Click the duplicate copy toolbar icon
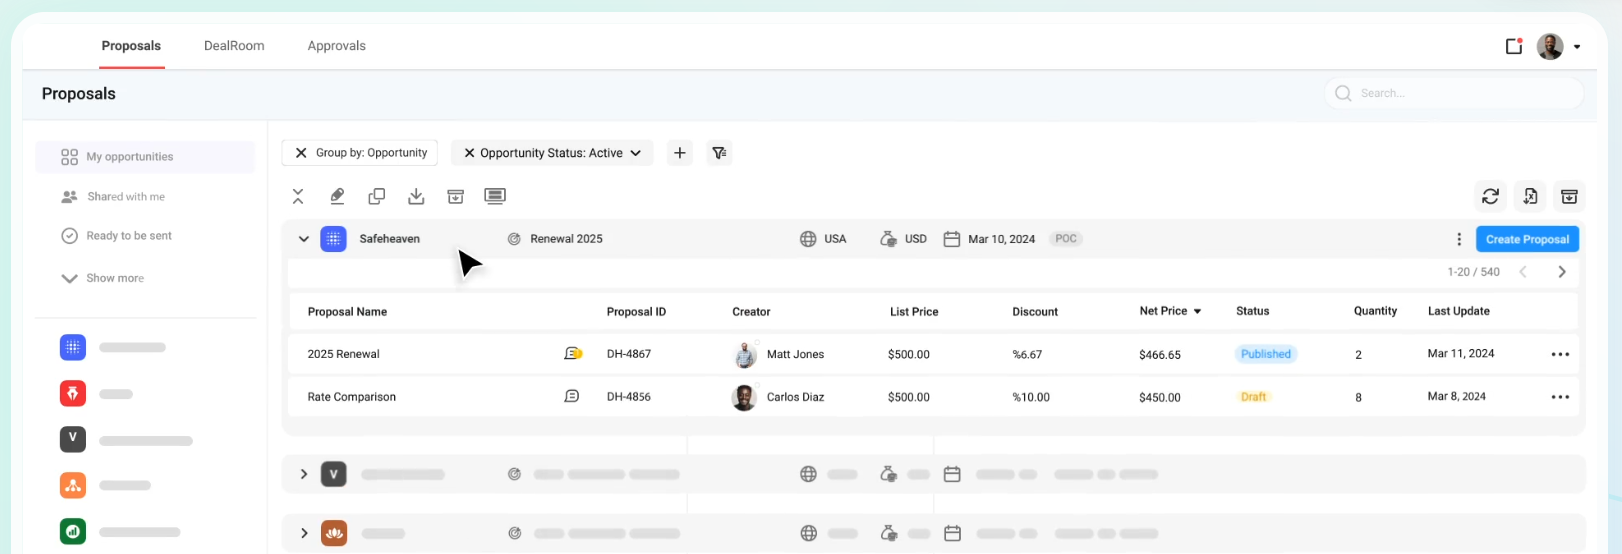 (377, 196)
